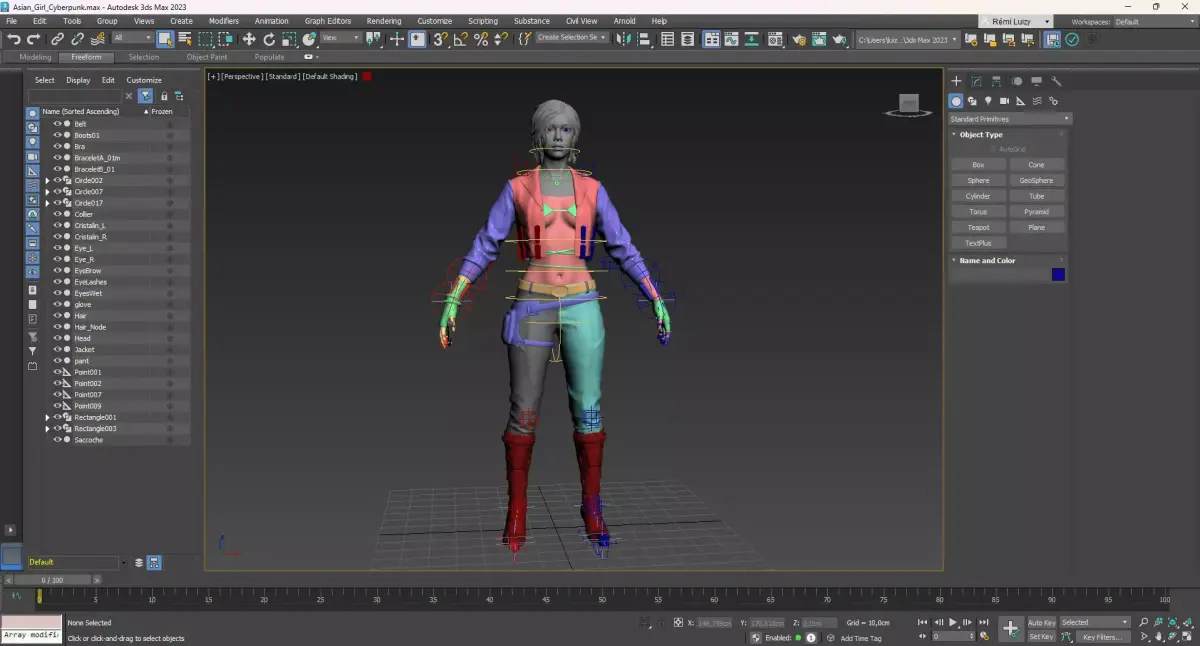Expand the Rectangle003 tree node
This screenshot has height=646, width=1200.
47,429
